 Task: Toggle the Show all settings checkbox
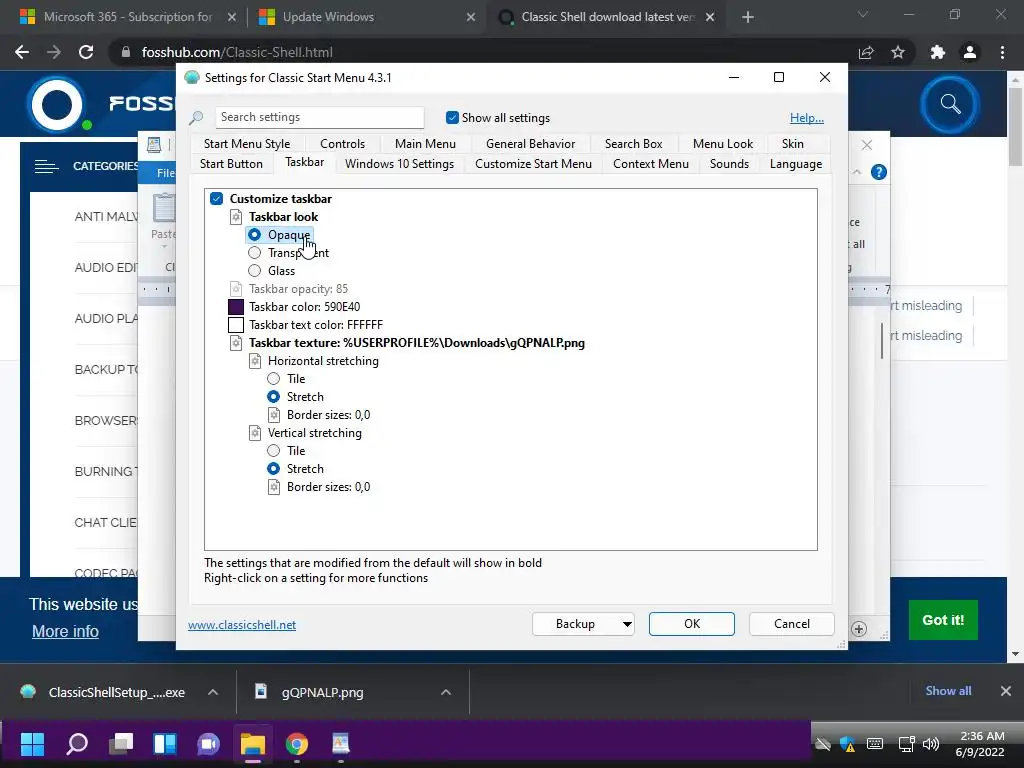click(452, 118)
